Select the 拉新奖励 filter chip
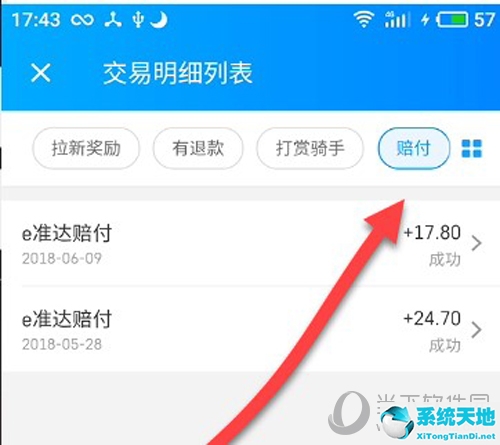 tap(86, 148)
